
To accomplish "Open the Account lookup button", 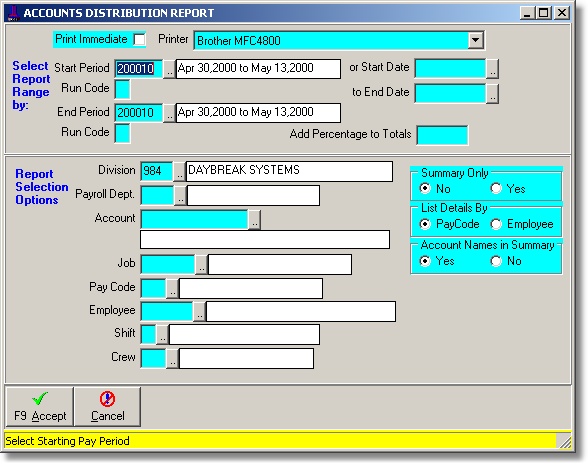I will pos(255,220).
